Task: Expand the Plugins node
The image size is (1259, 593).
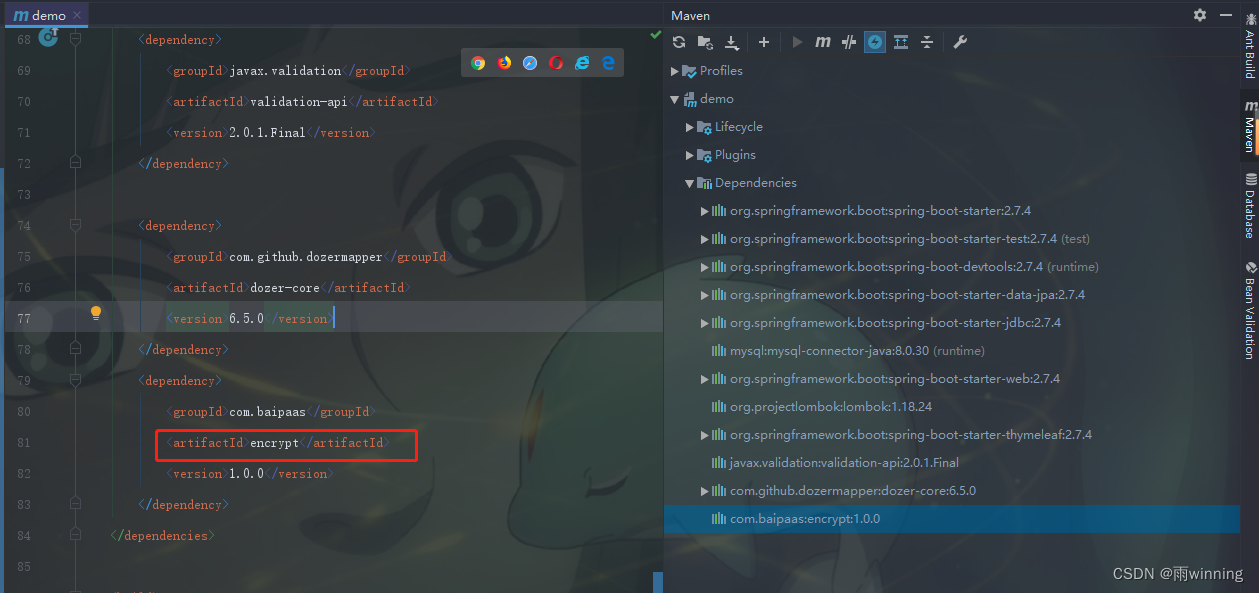Action: [x=689, y=155]
